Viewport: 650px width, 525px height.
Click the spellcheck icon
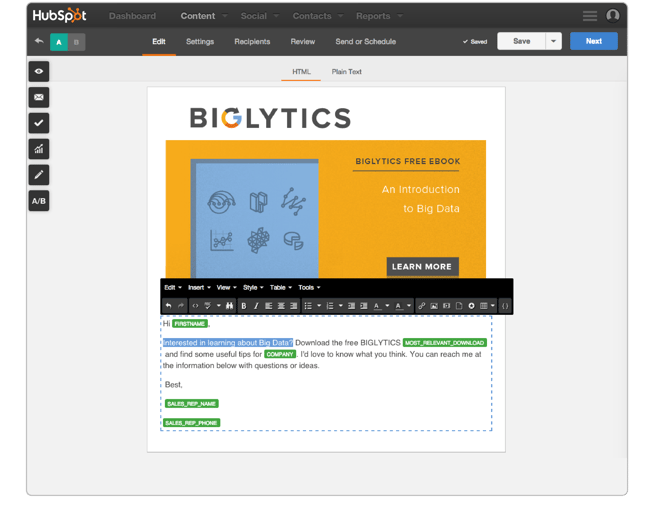point(208,306)
